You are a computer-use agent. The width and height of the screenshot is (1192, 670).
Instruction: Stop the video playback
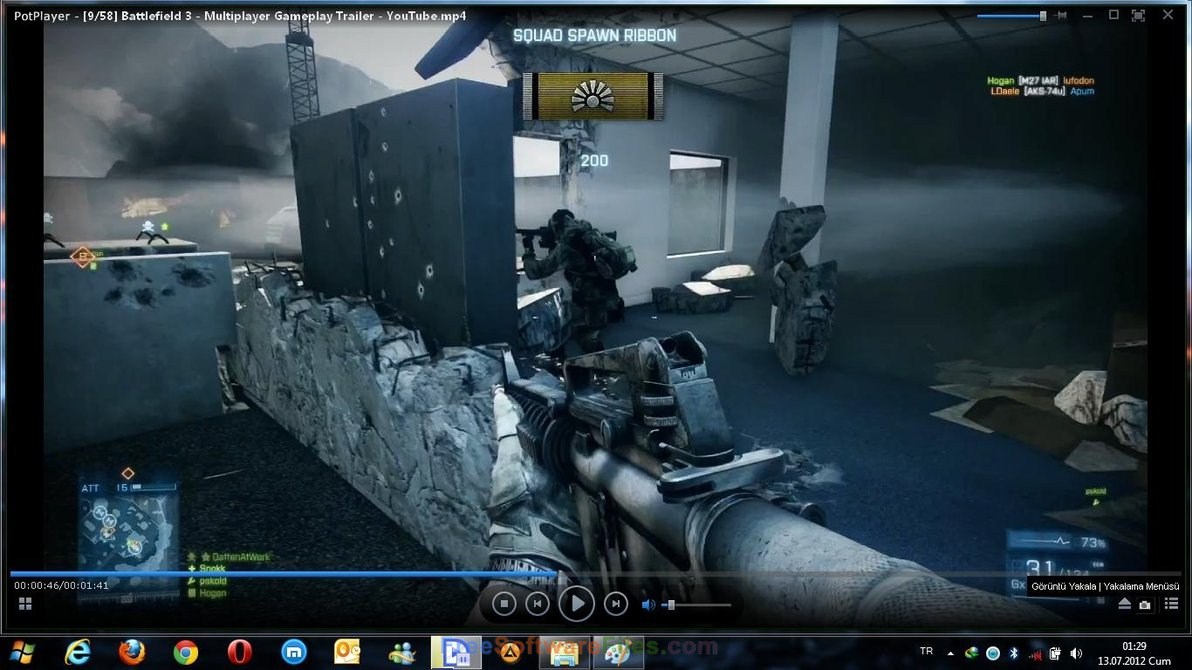point(503,604)
